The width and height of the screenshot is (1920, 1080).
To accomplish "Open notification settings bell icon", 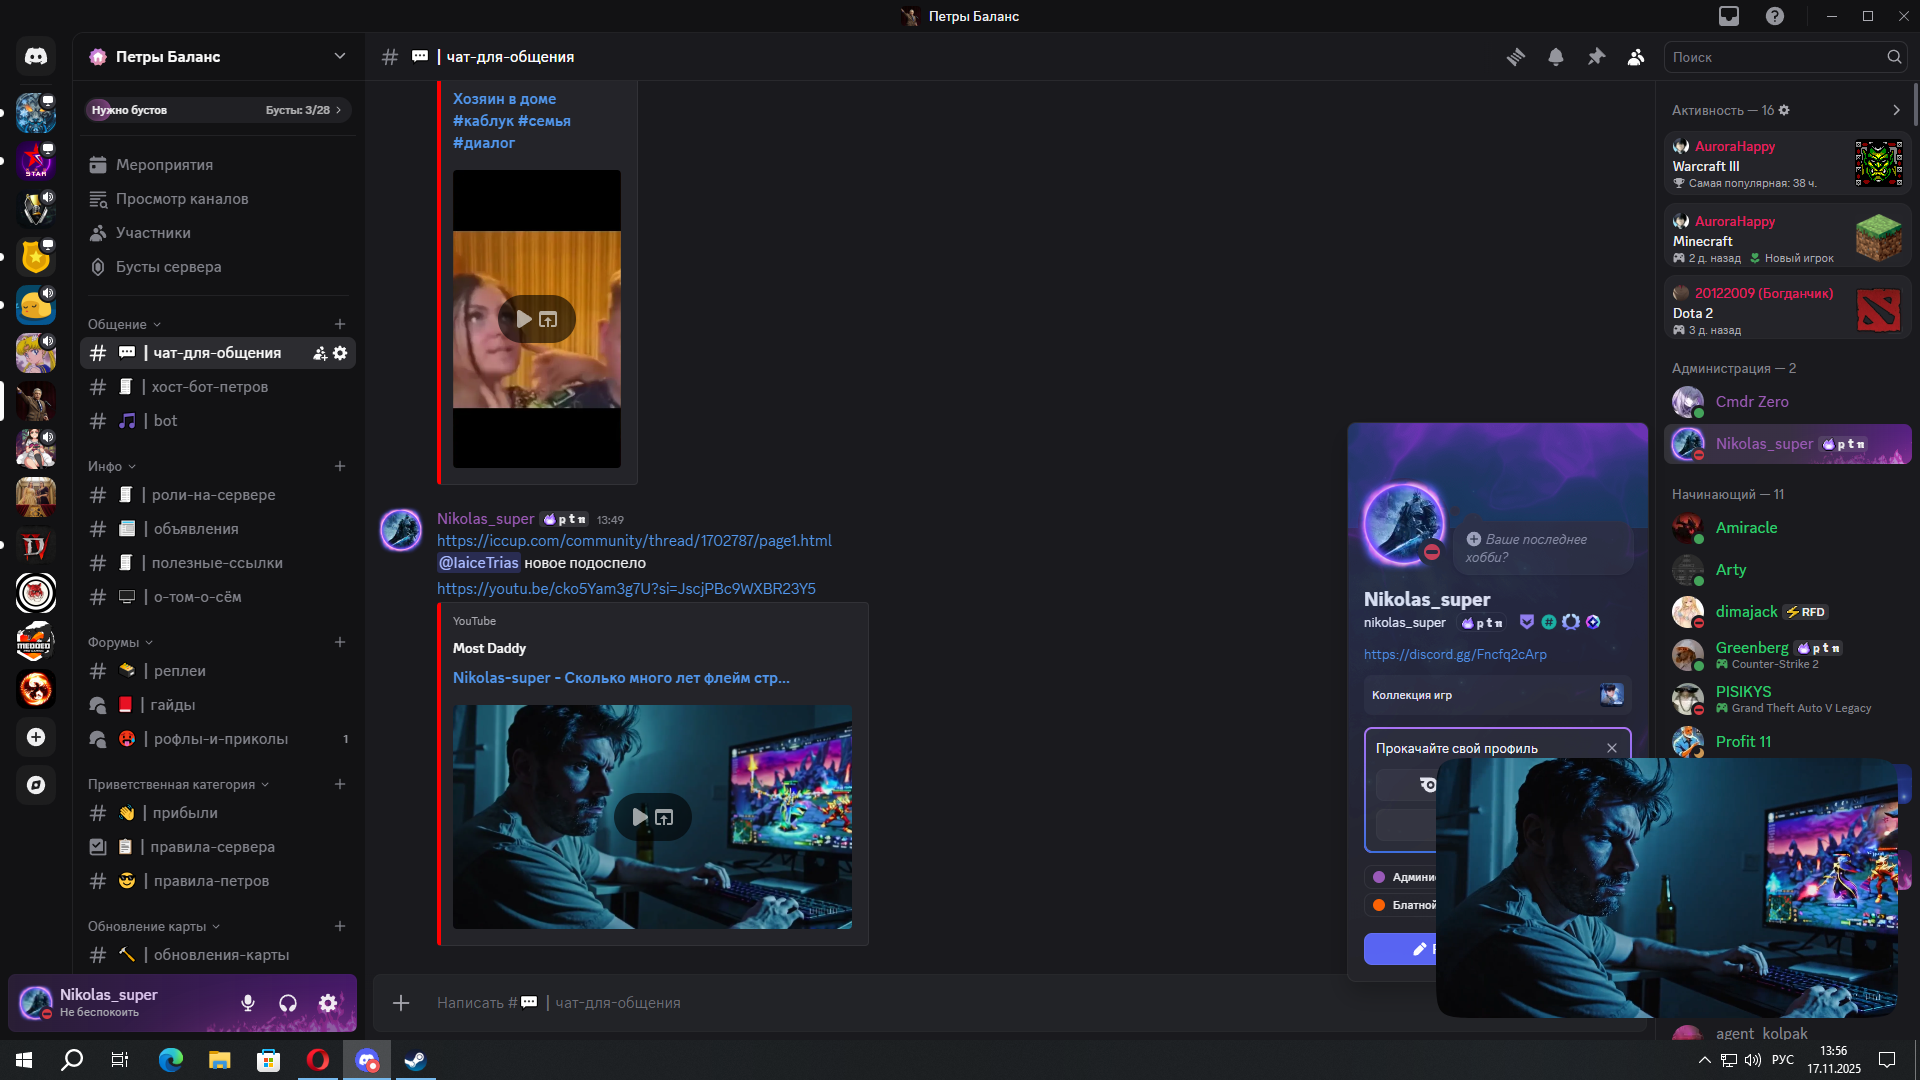I will click(1556, 57).
